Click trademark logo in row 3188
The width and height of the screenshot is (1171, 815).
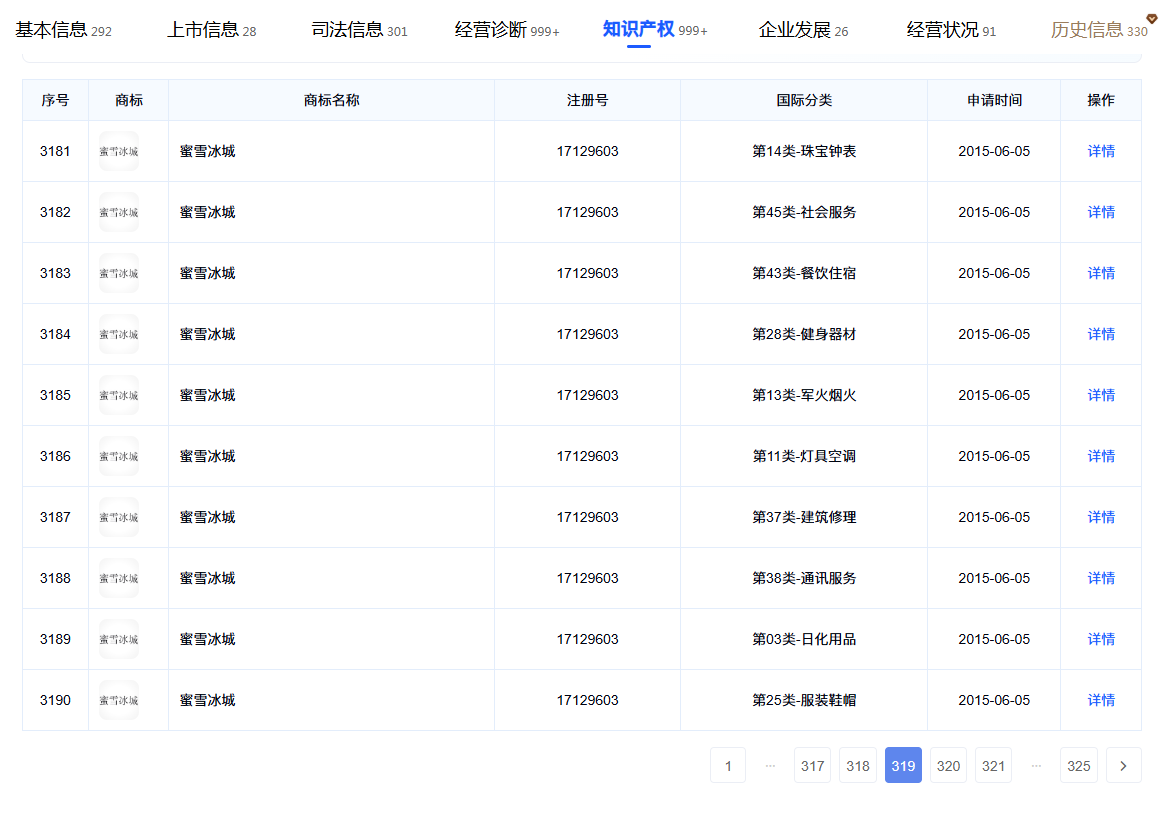[119, 578]
